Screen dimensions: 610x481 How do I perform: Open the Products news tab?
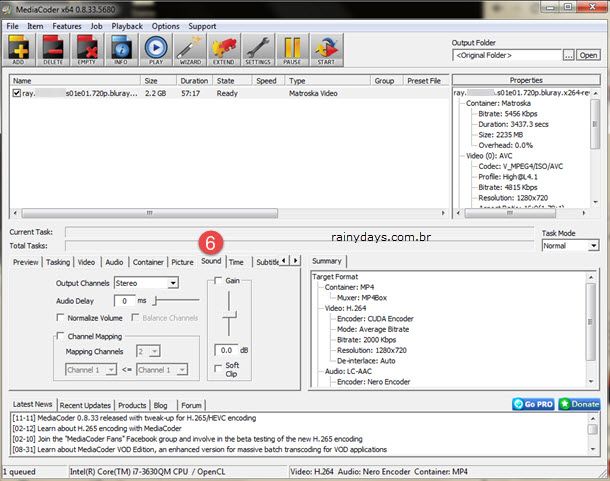[x=132, y=406]
